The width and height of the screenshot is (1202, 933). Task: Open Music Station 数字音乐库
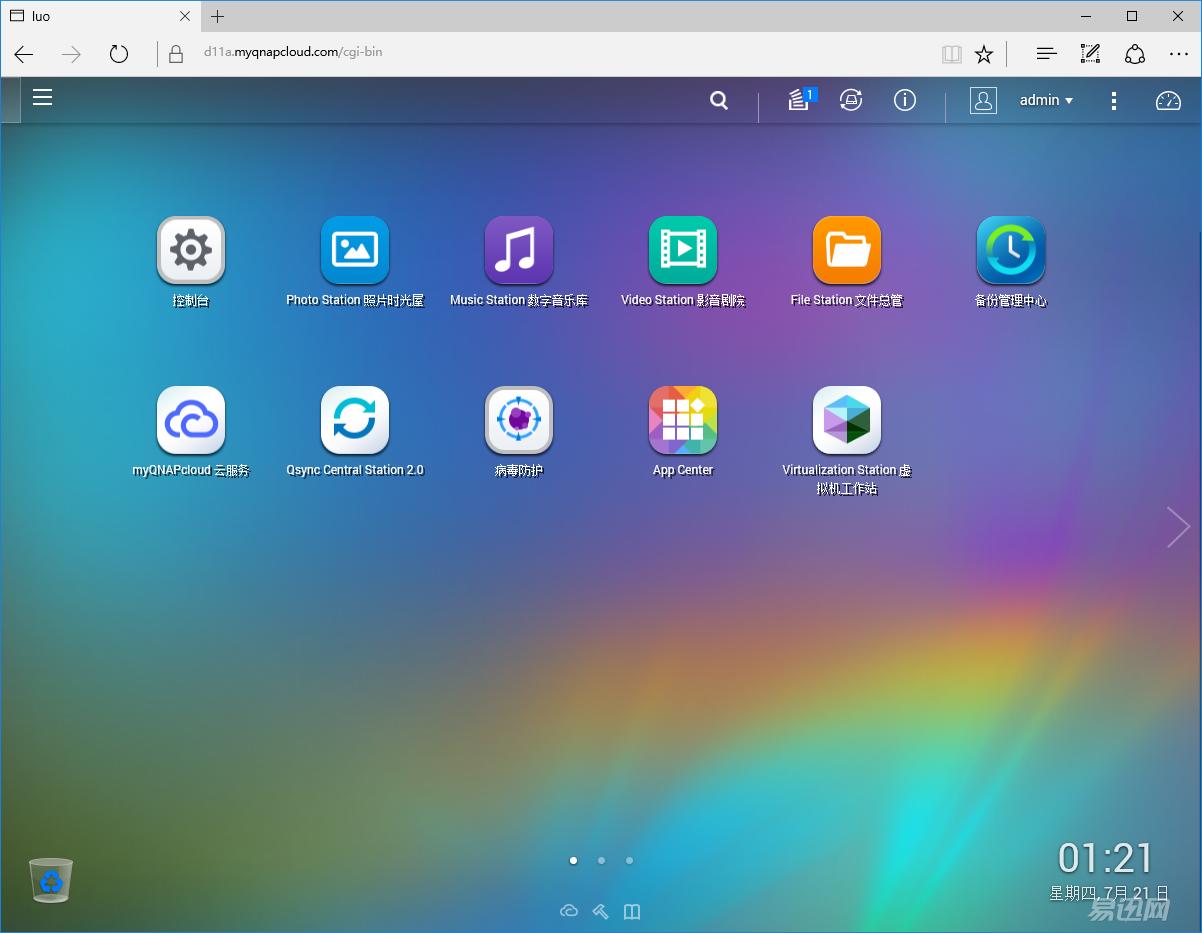[x=519, y=251]
